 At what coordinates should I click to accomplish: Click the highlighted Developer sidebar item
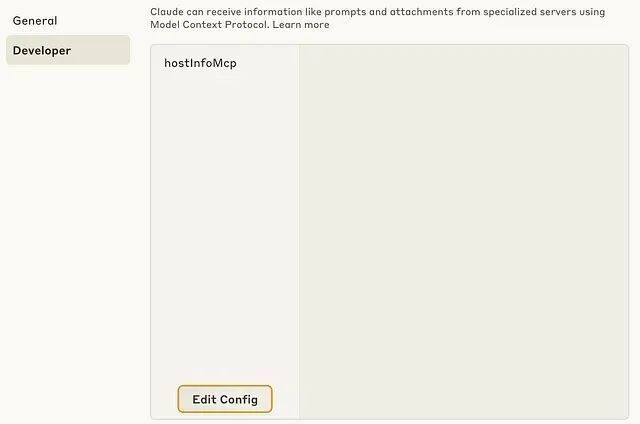(42, 51)
